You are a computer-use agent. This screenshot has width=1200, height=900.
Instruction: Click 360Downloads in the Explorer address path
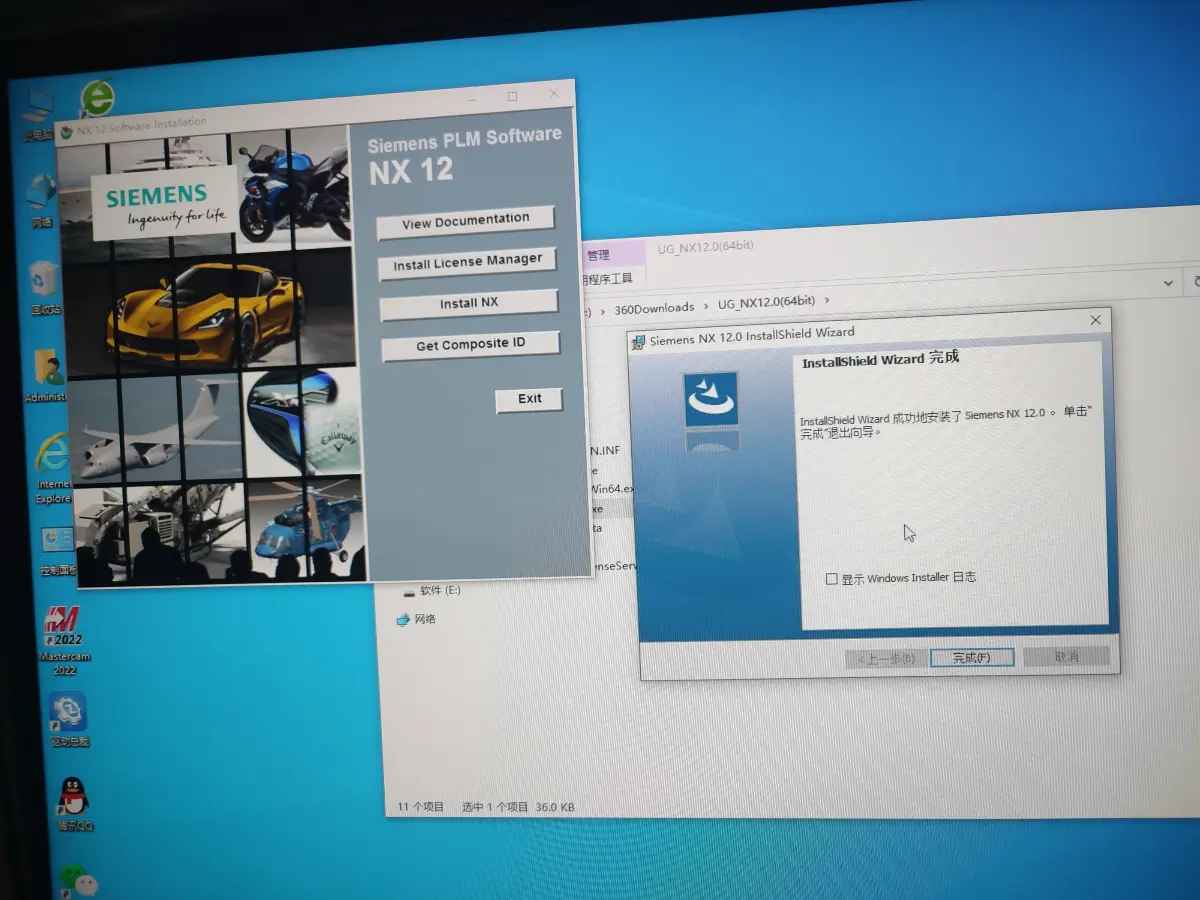point(654,308)
